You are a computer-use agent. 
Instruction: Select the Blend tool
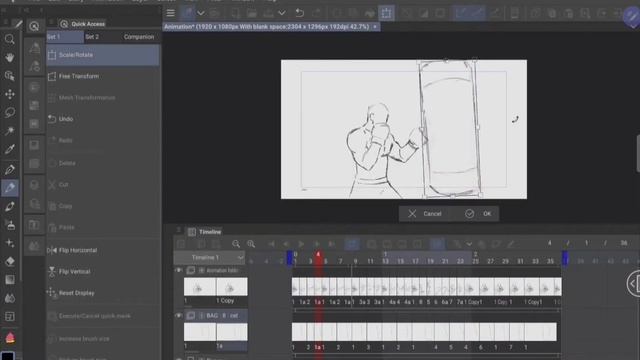[9, 298]
